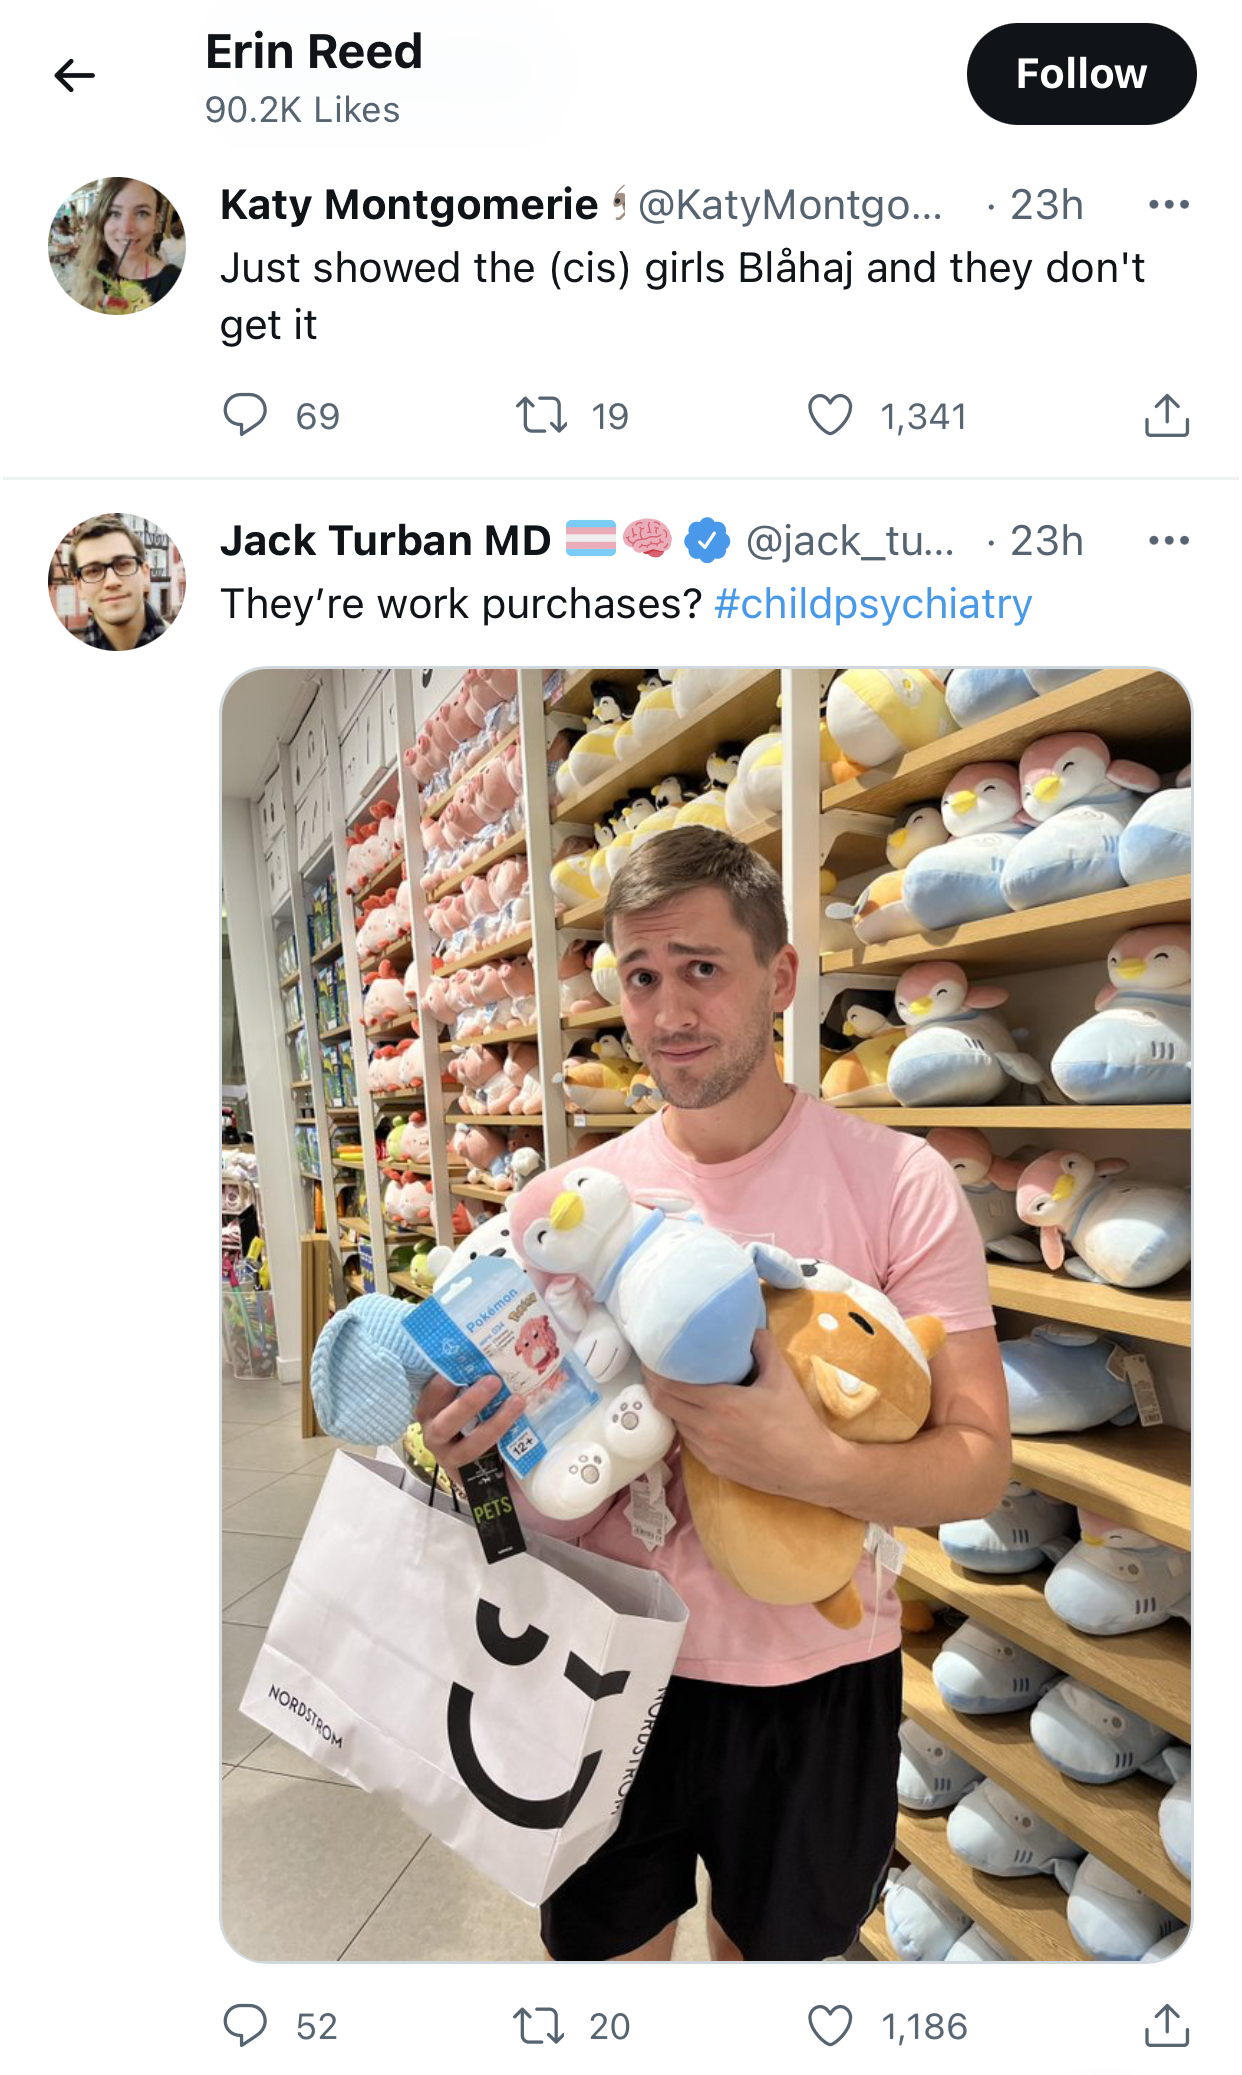View the plush toy store photo
Viewport: 1242px width, 2075px height.
click(x=706, y=1315)
